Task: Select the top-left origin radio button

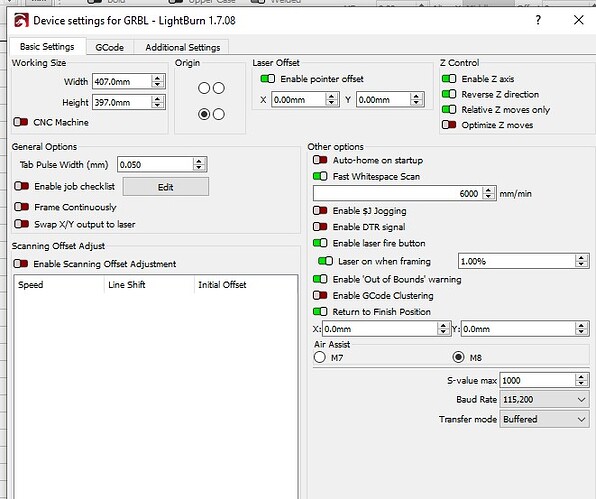Action: (204, 88)
